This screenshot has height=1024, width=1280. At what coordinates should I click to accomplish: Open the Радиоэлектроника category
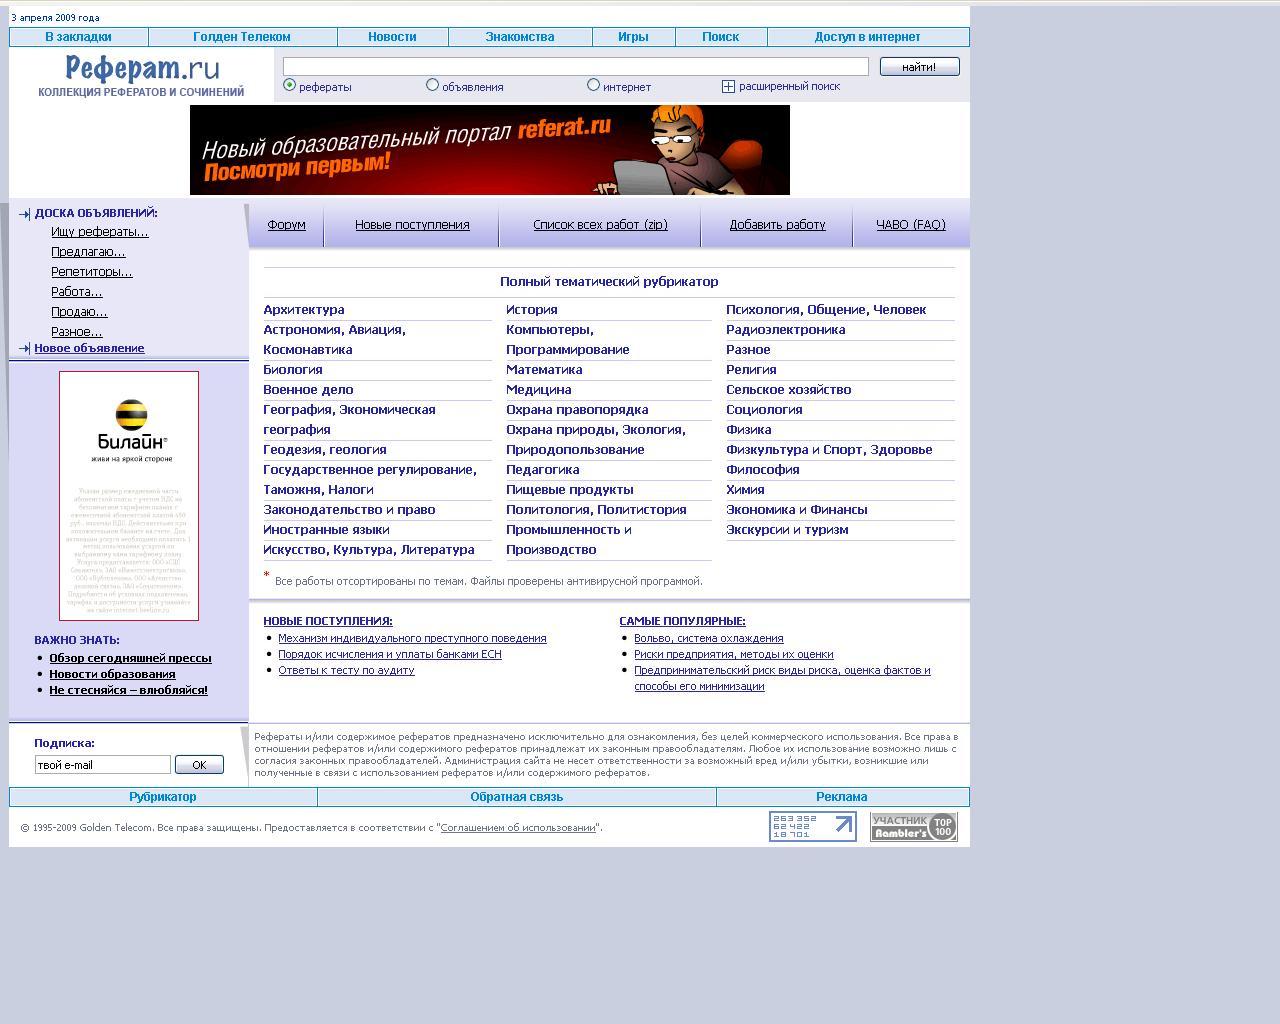pos(786,330)
